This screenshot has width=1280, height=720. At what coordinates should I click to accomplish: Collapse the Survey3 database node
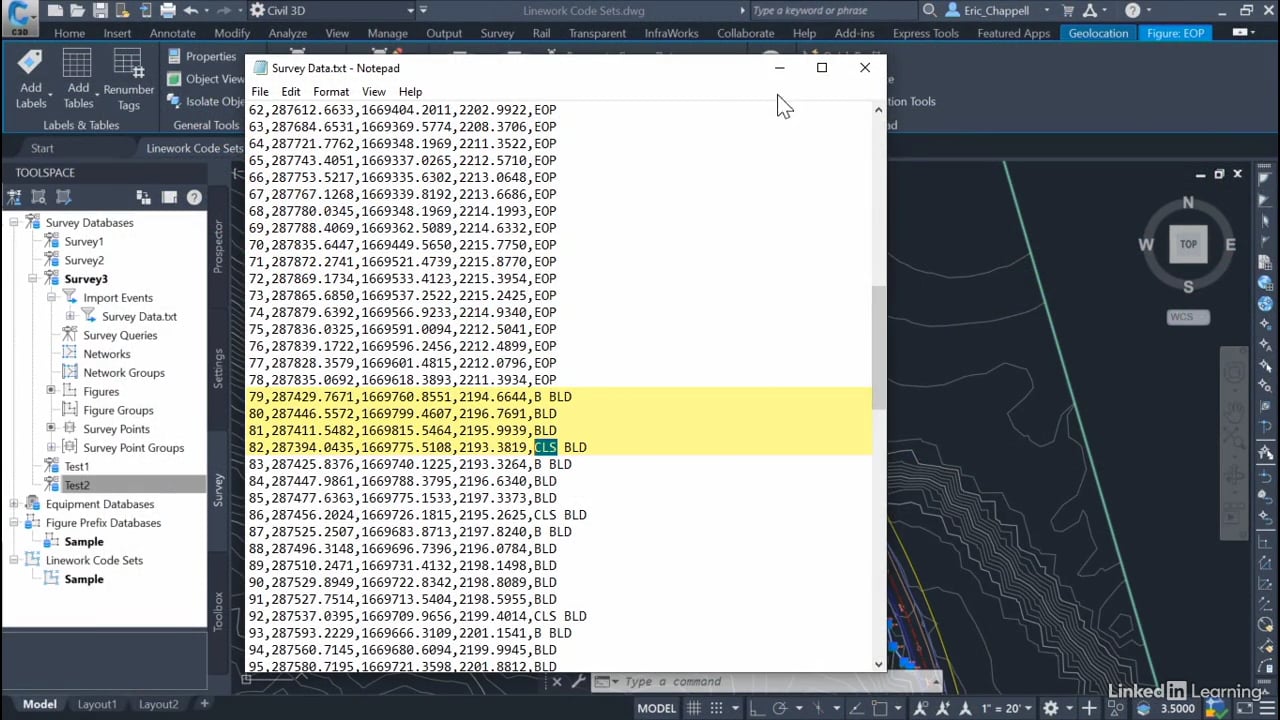33,279
